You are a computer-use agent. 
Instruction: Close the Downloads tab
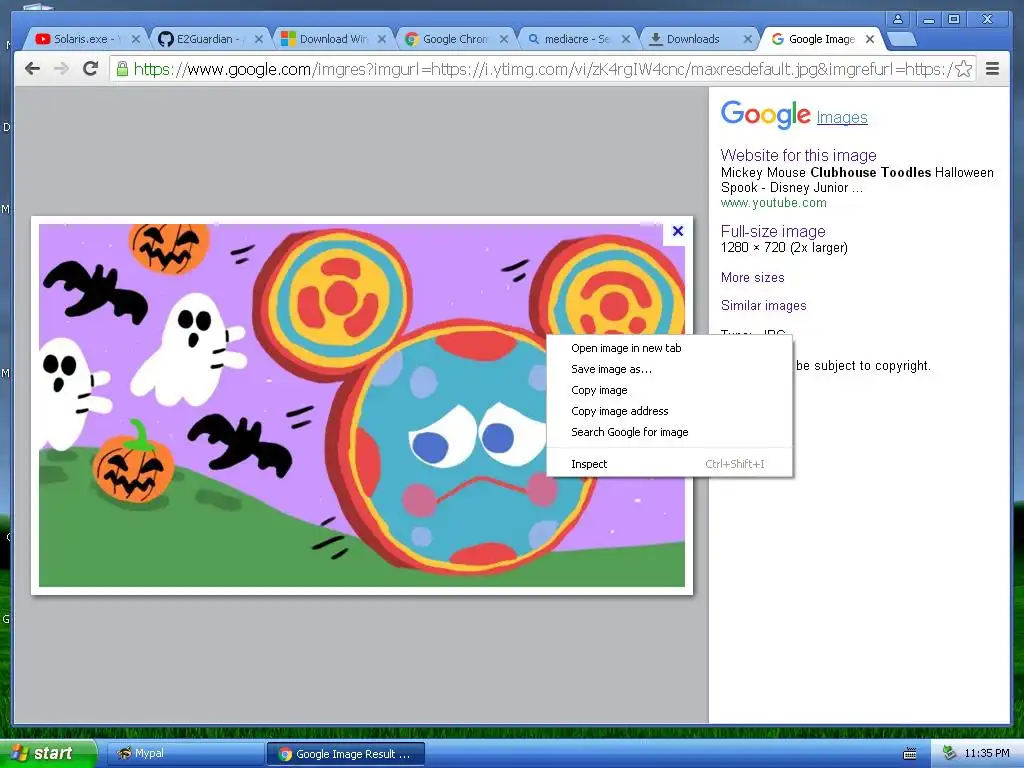click(748, 39)
